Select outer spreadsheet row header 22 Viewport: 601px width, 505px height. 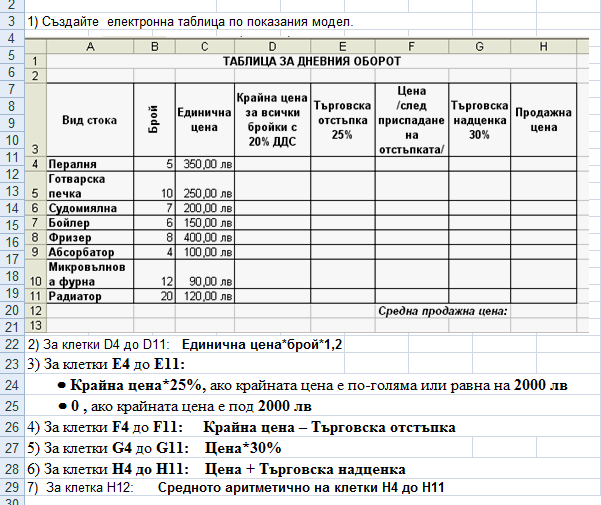pos(12,344)
